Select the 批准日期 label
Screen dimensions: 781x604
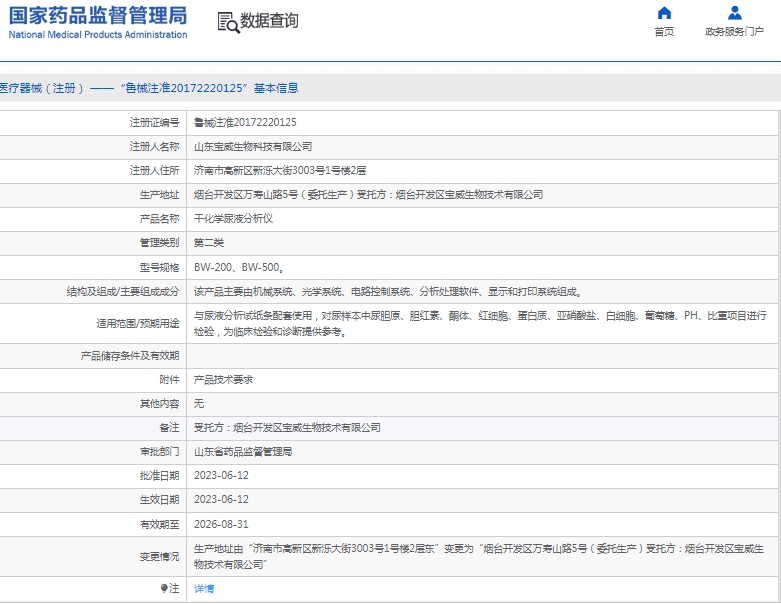click(159, 476)
